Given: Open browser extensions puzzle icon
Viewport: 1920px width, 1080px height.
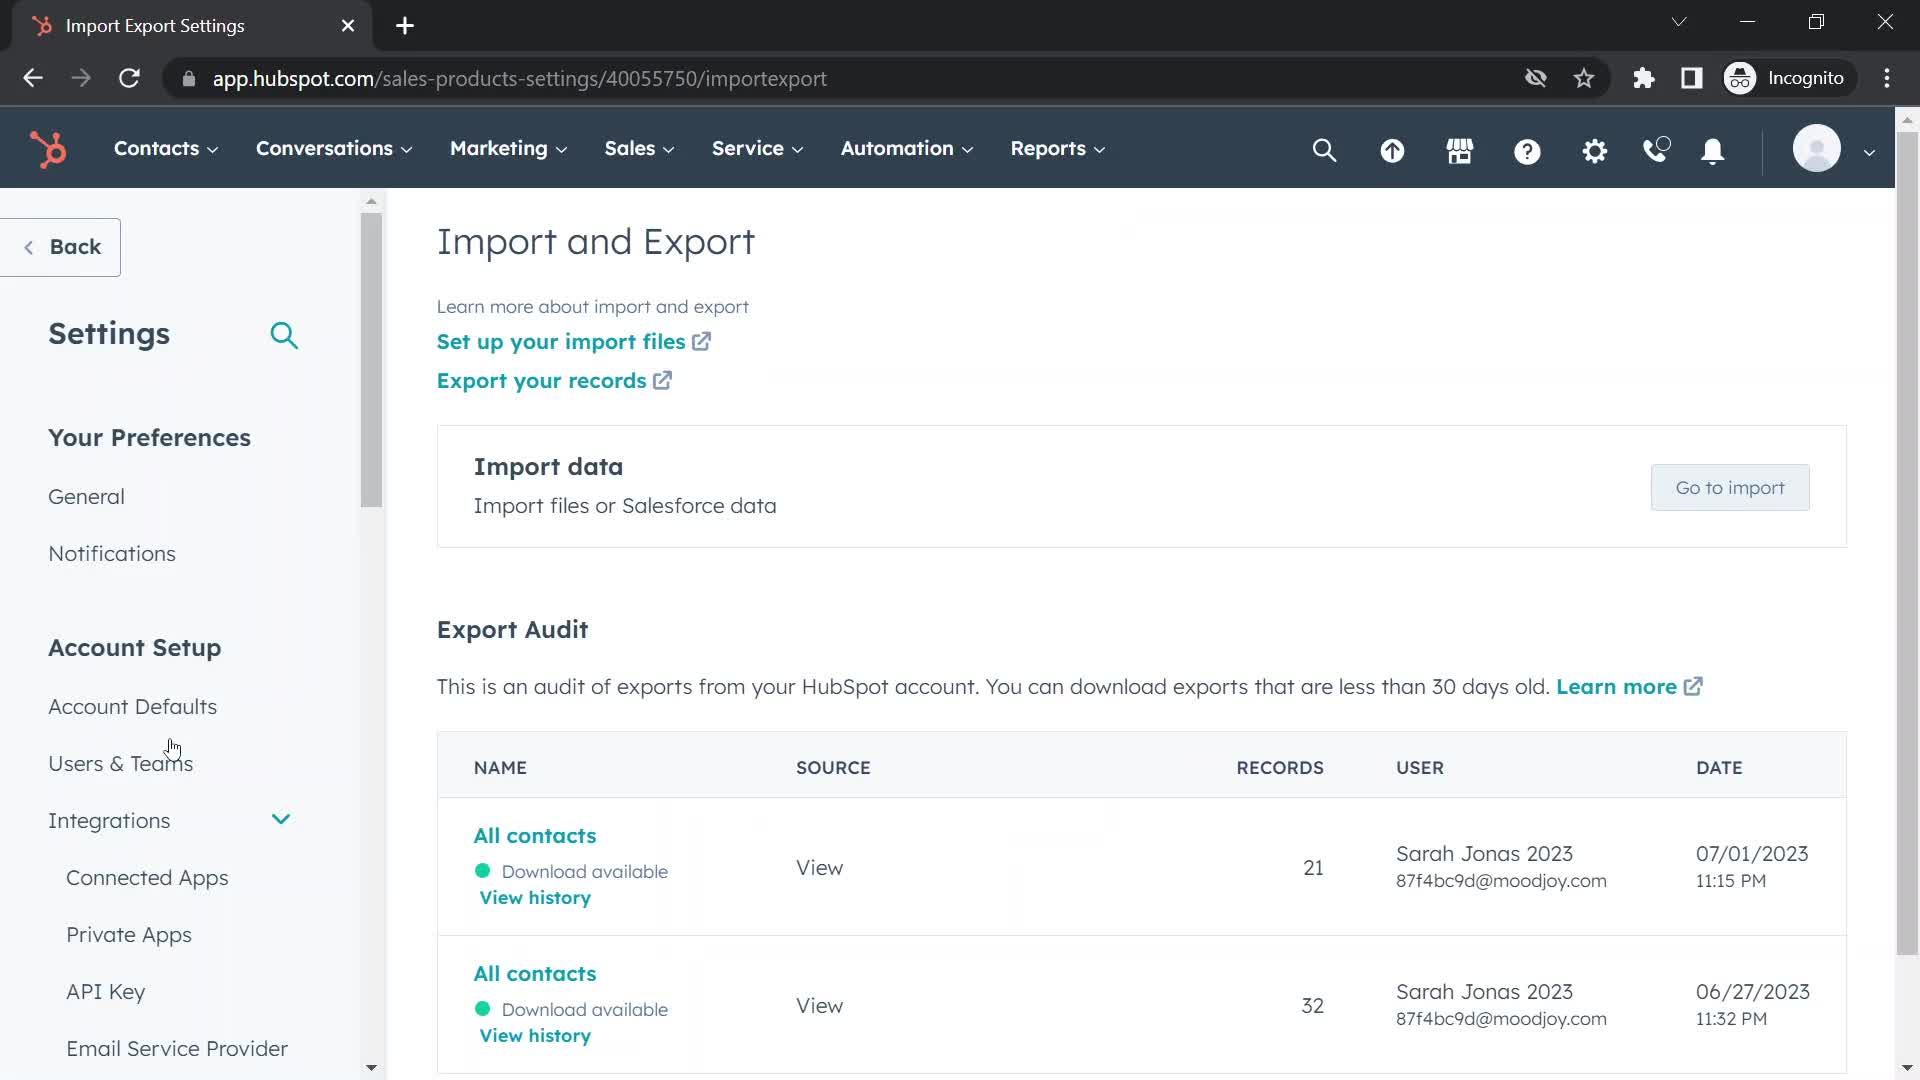Looking at the screenshot, I should click(1644, 78).
